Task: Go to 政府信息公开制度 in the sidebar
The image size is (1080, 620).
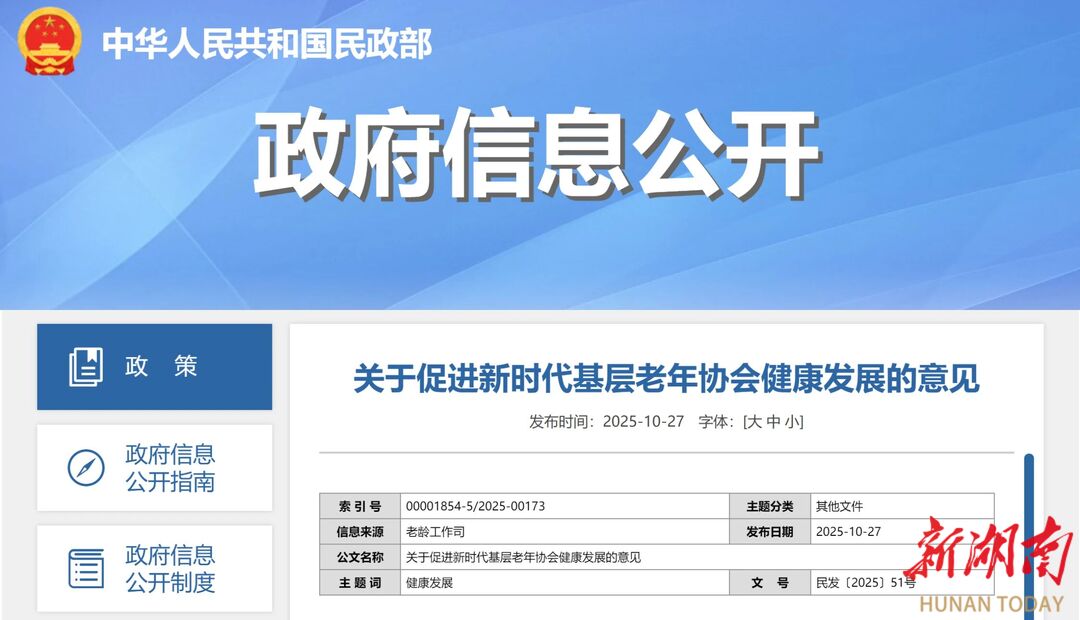Action: tap(169, 568)
